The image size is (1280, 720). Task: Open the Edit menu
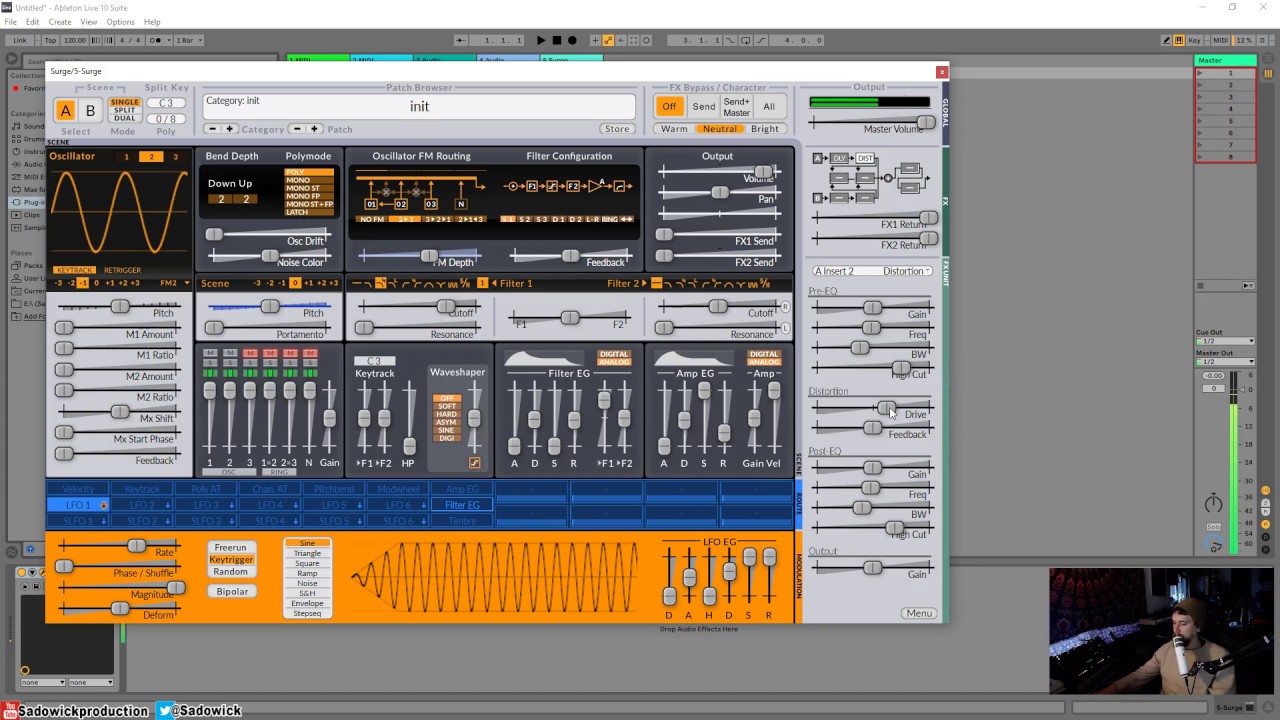[x=33, y=22]
